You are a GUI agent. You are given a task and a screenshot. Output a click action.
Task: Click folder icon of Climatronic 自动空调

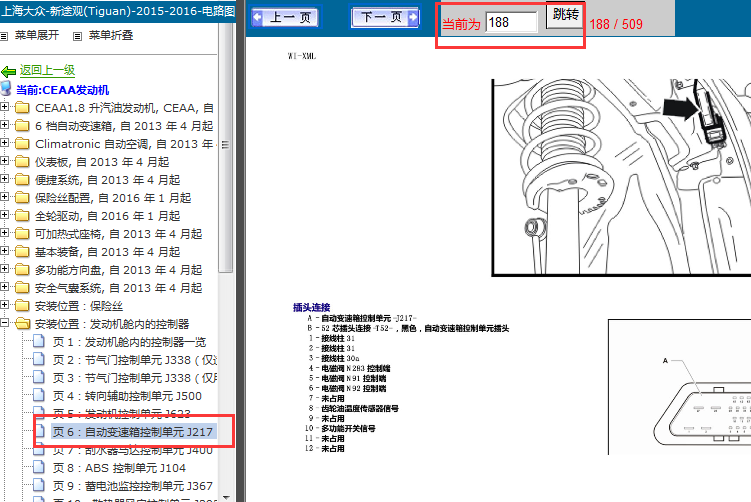pyautogui.click(x=22, y=143)
